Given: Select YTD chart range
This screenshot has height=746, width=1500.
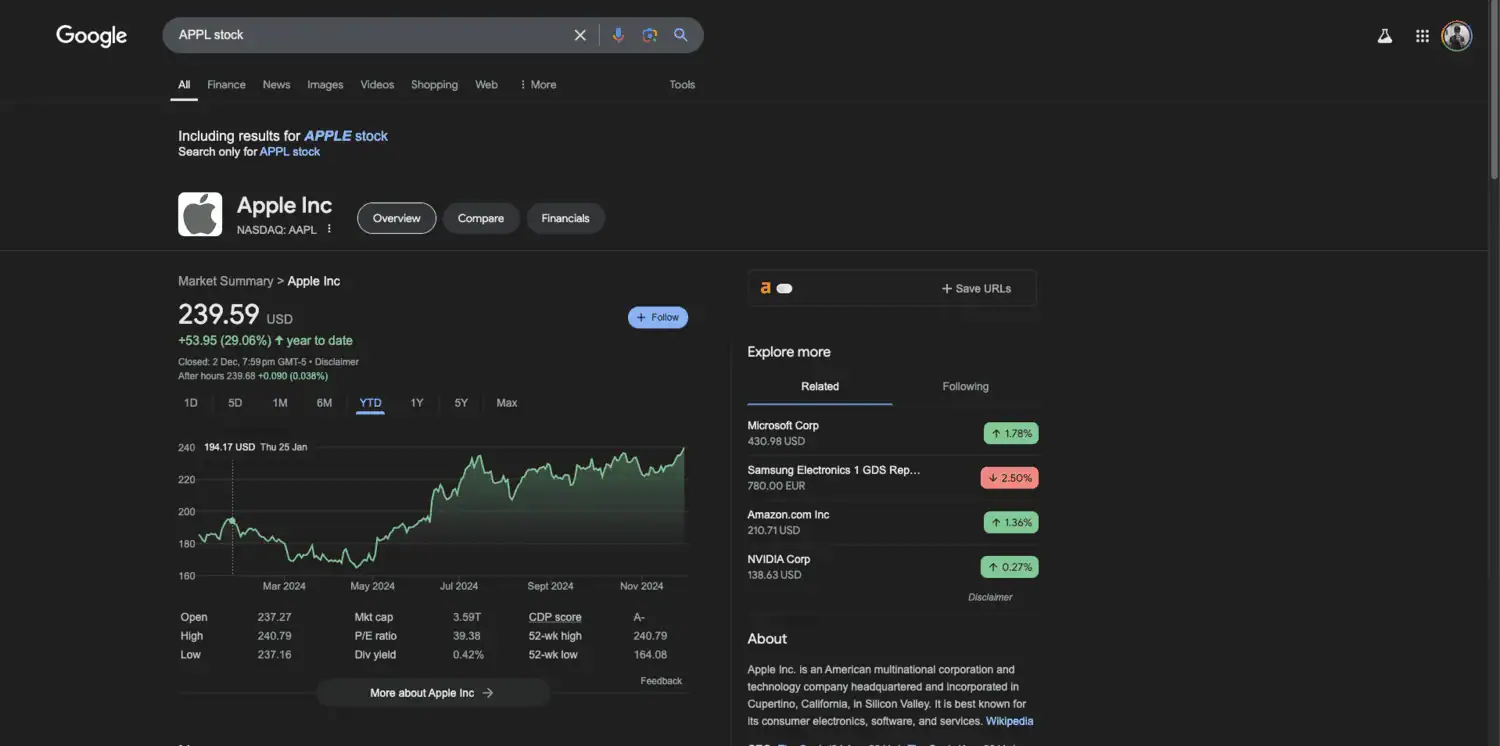Looking at the screenshot, I should [x=370, y=403].
